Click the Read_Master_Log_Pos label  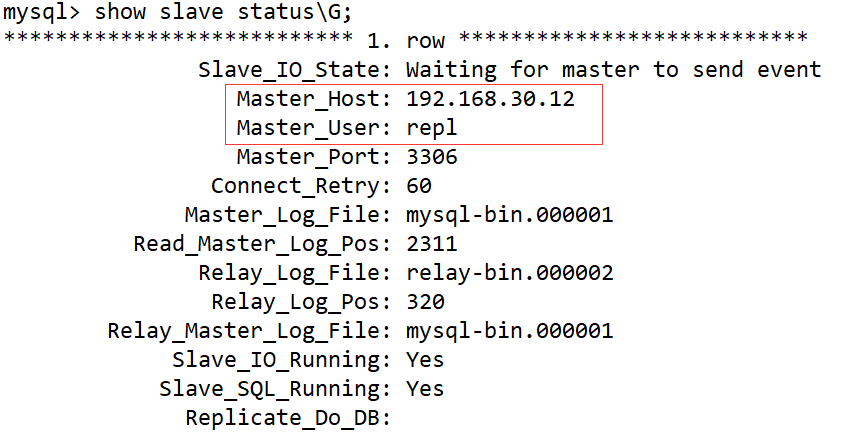263,244
